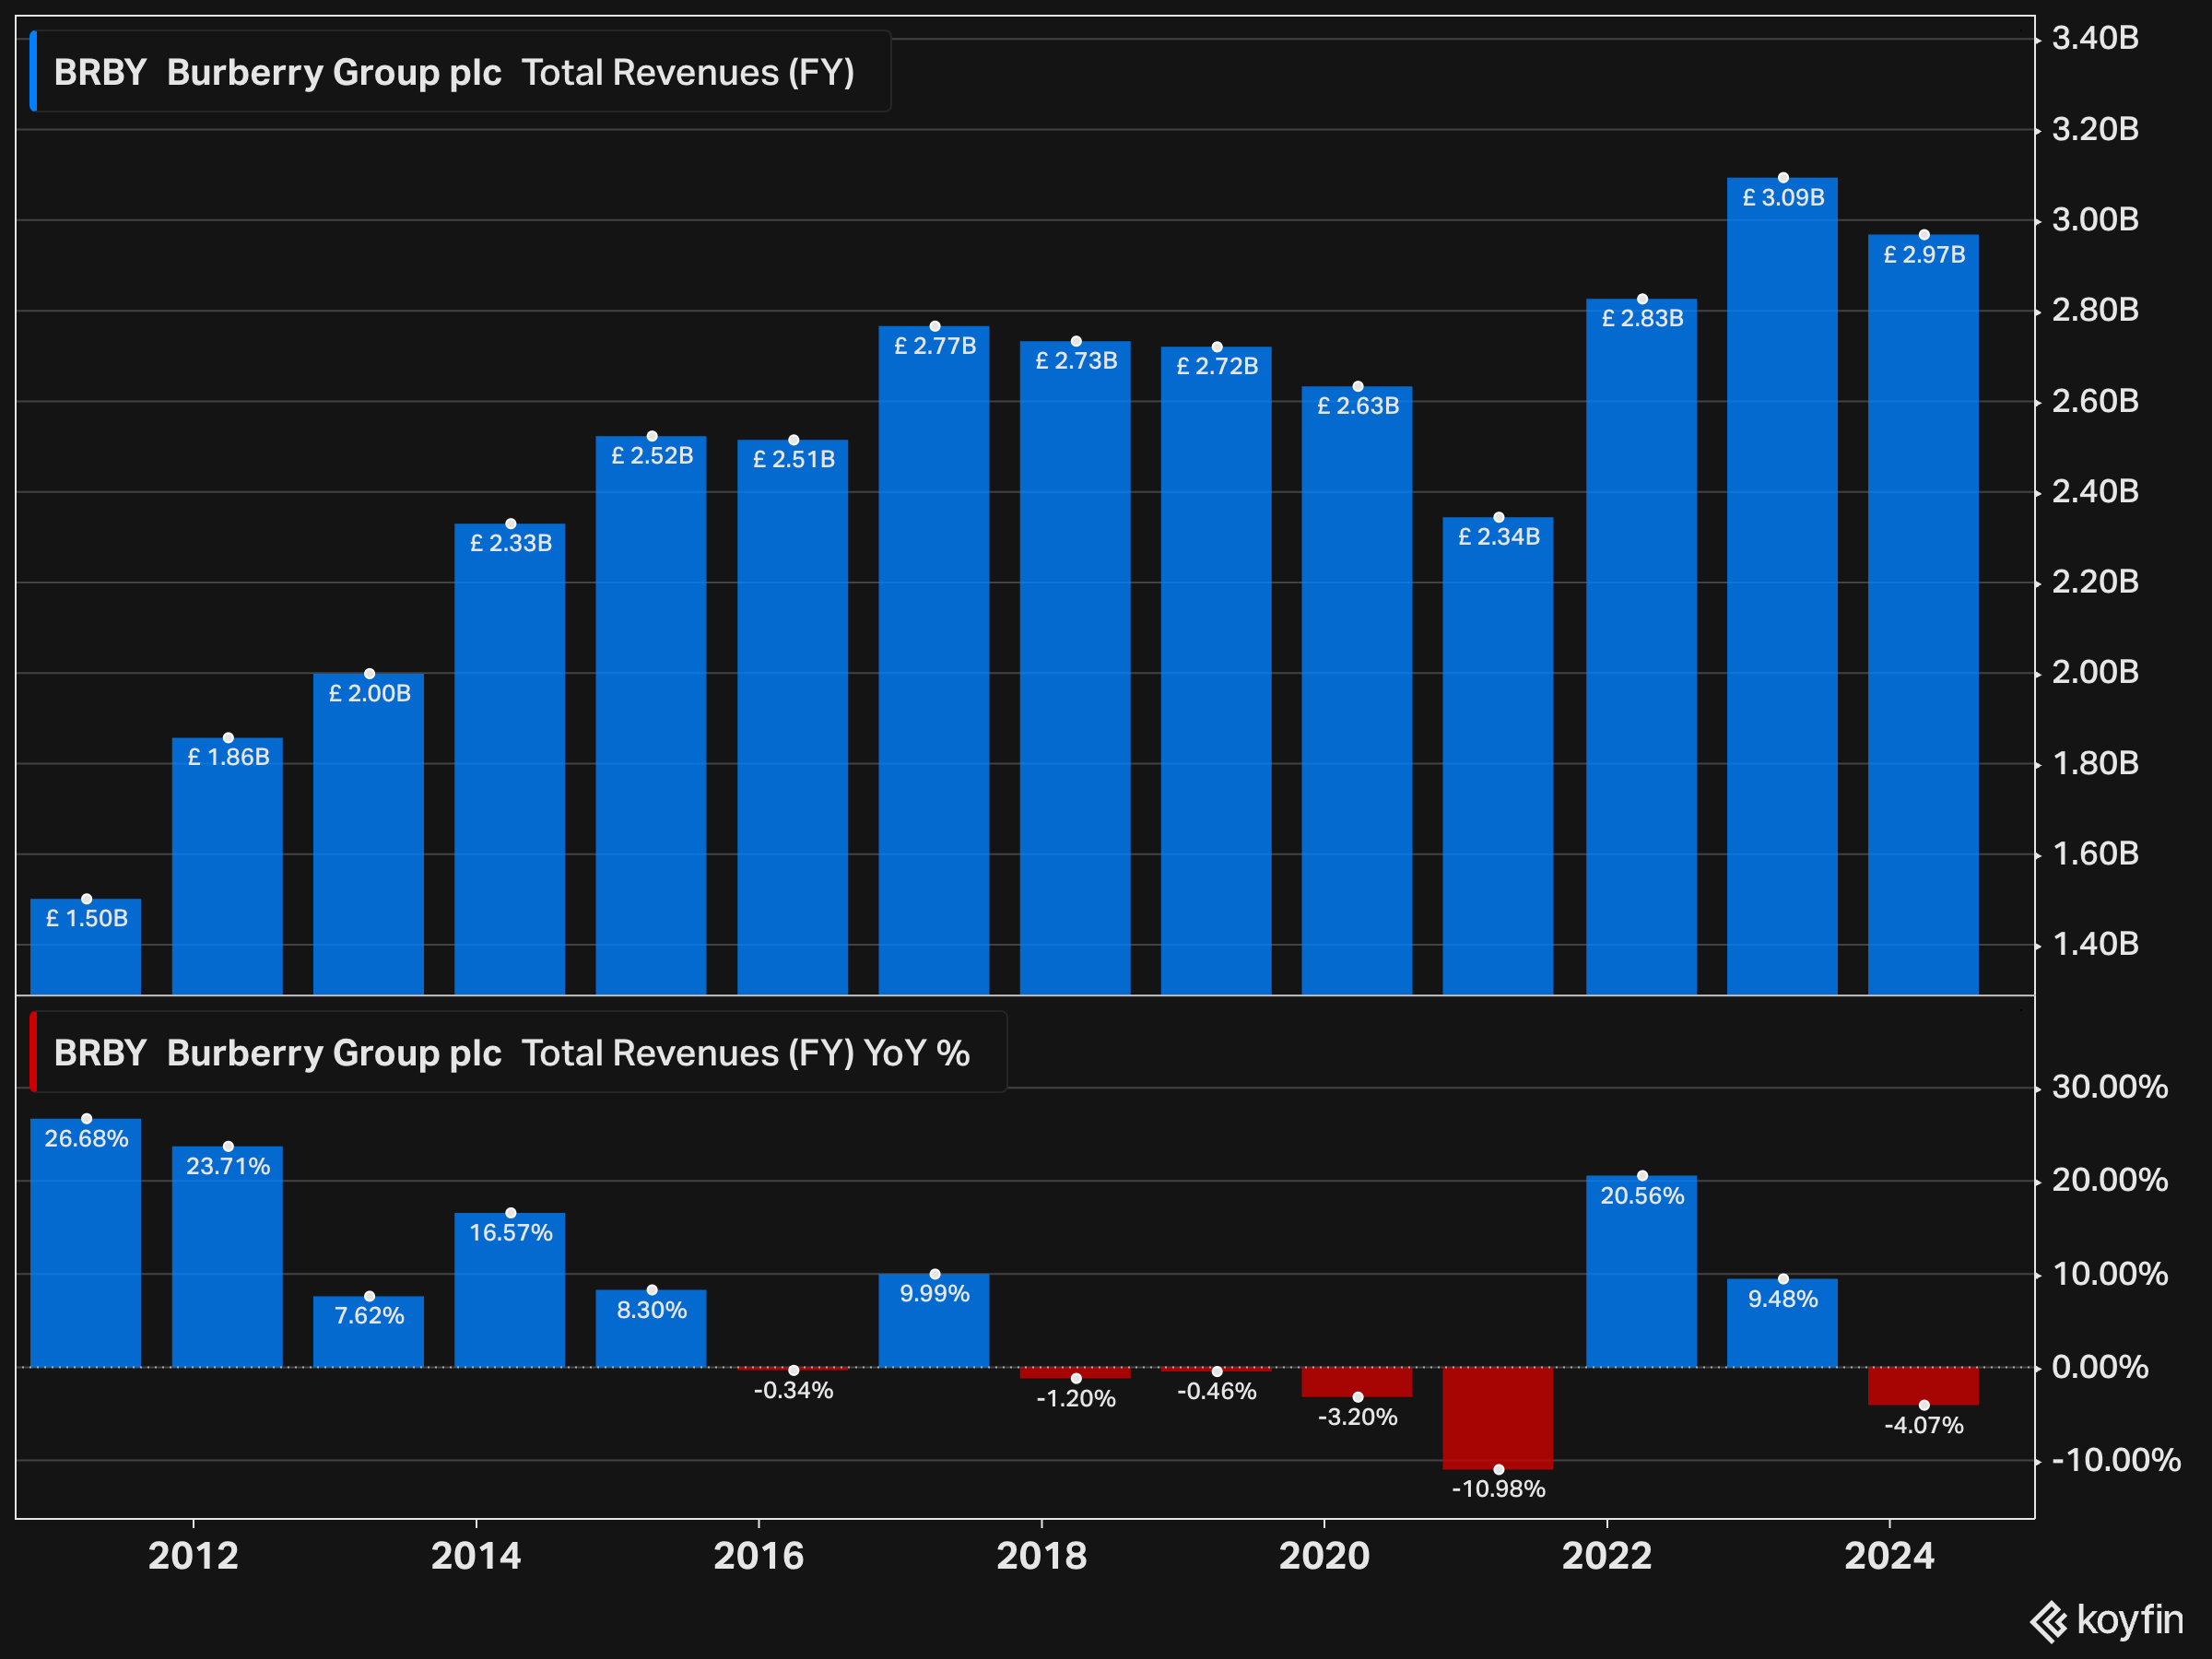This screenshot has height=1659, width=2212.
Task: Click the 2022 x-axis label
Action: coord(1608,1556)
